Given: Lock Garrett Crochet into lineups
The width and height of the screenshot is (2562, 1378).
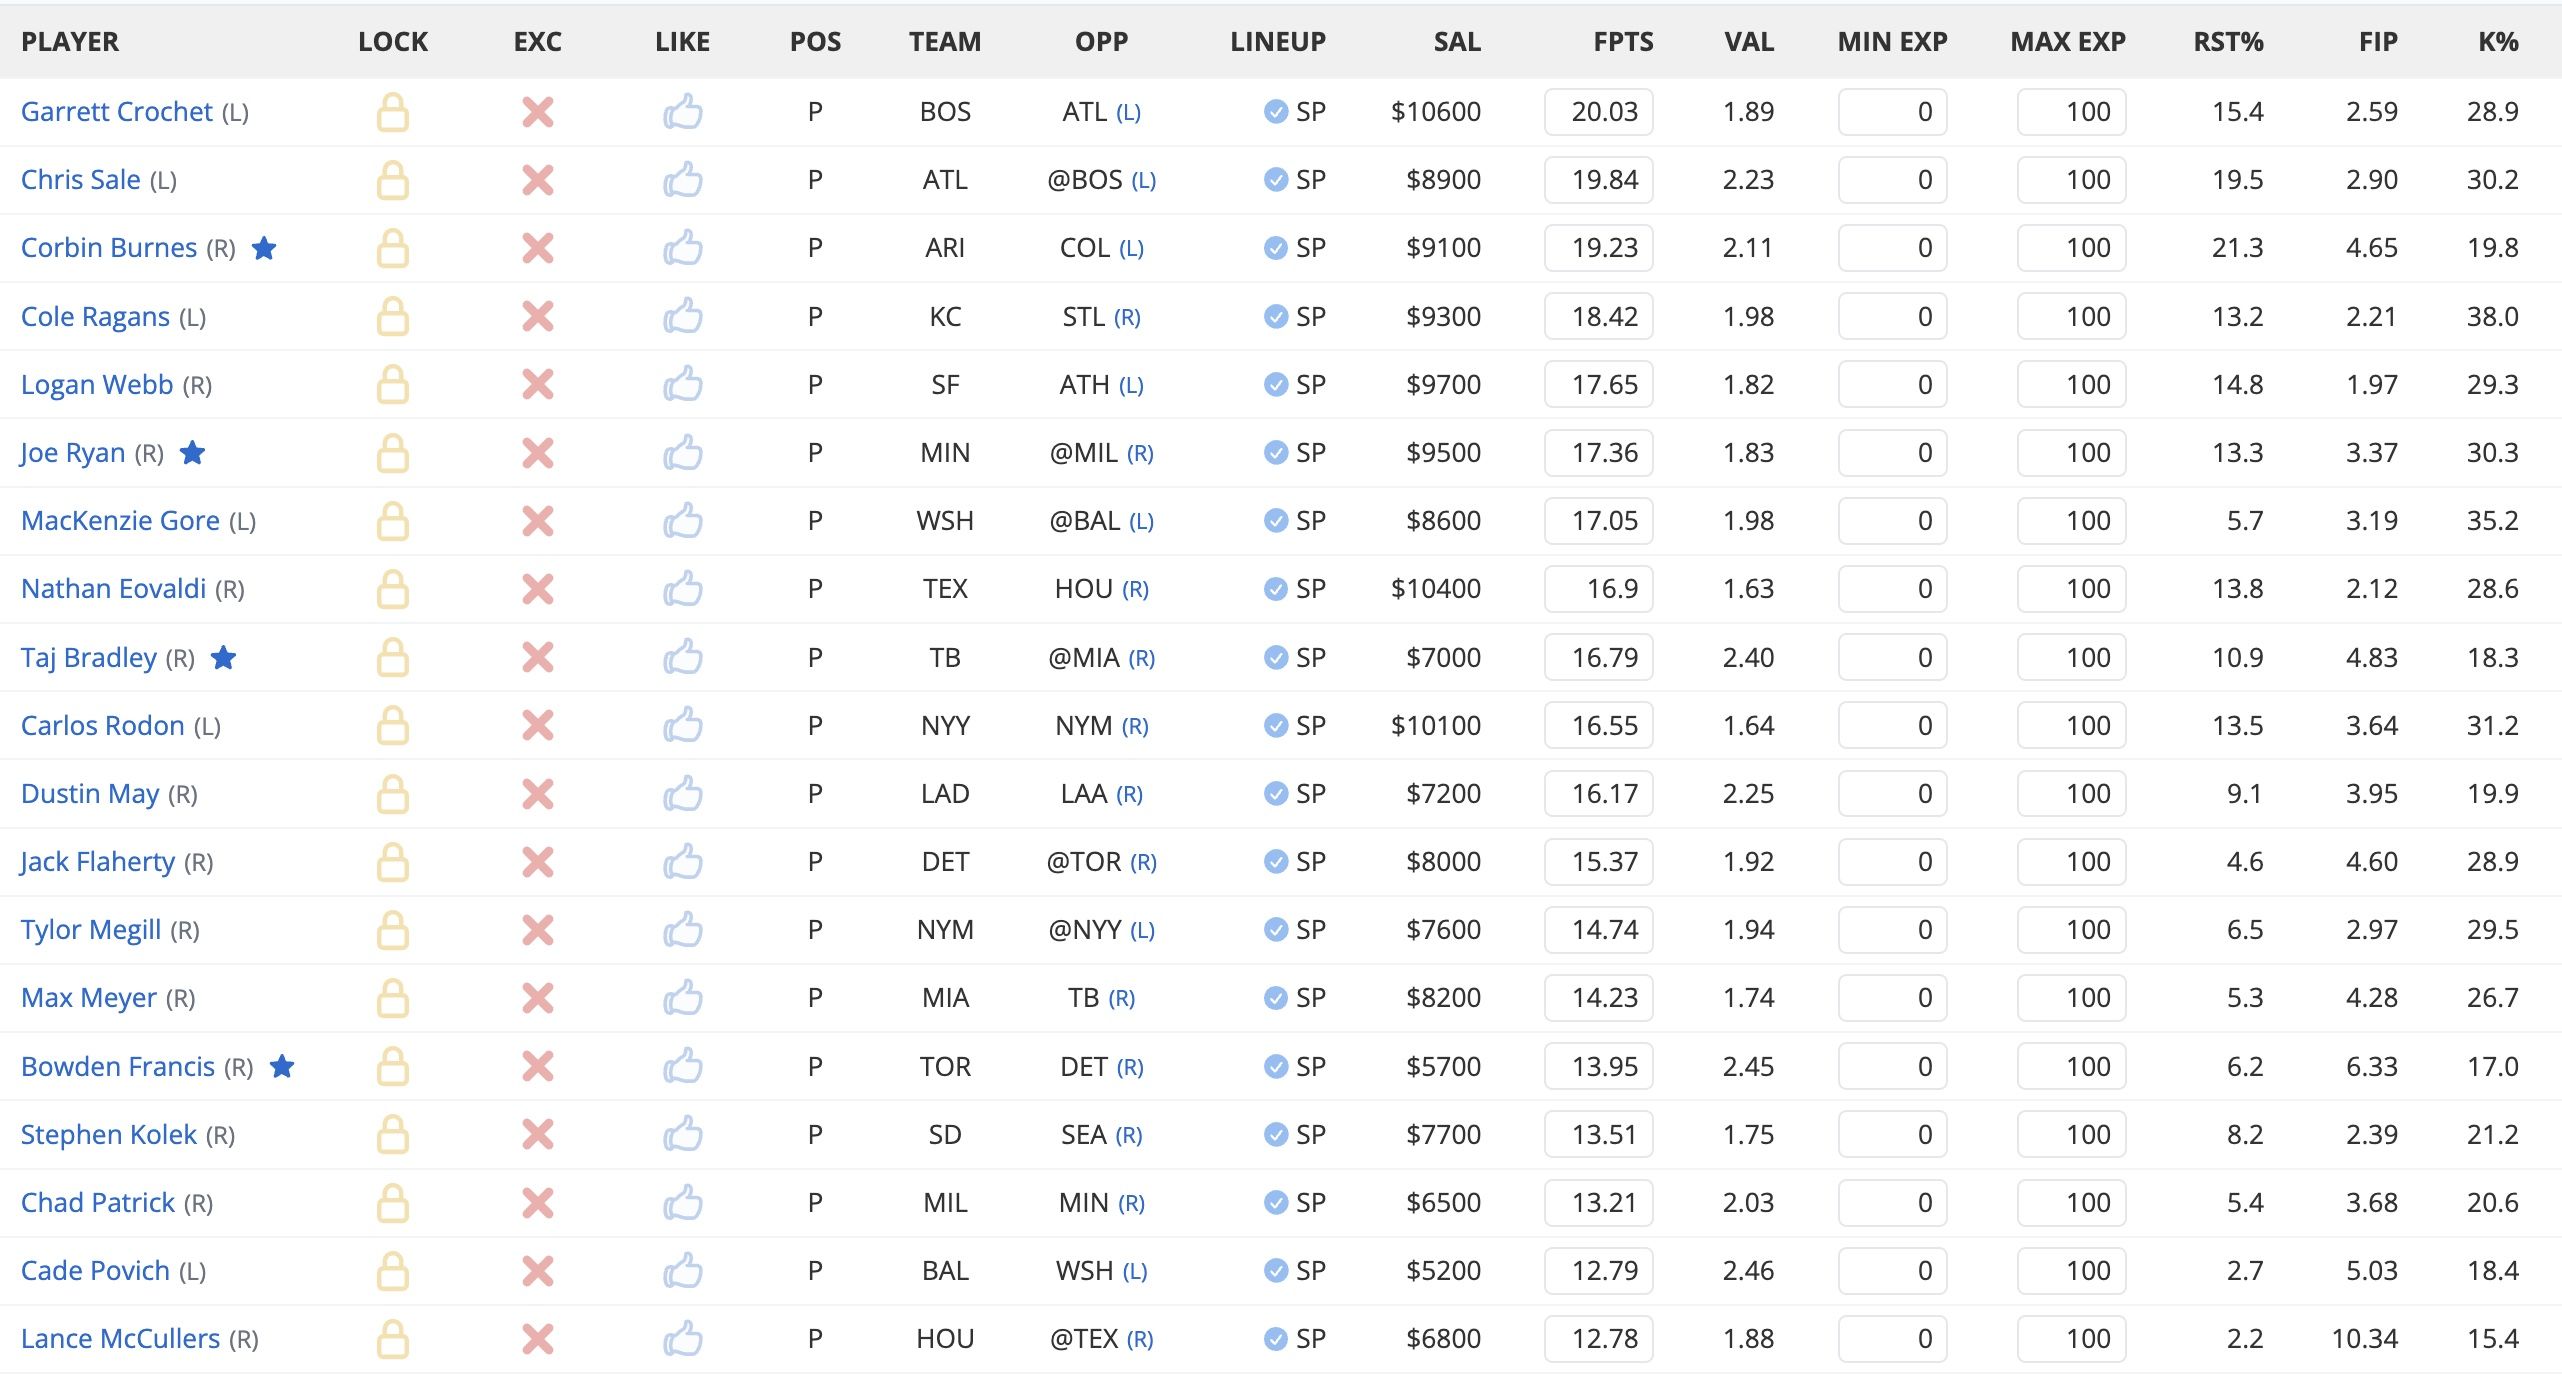Looking at the screenshot, I should [393, 112].
